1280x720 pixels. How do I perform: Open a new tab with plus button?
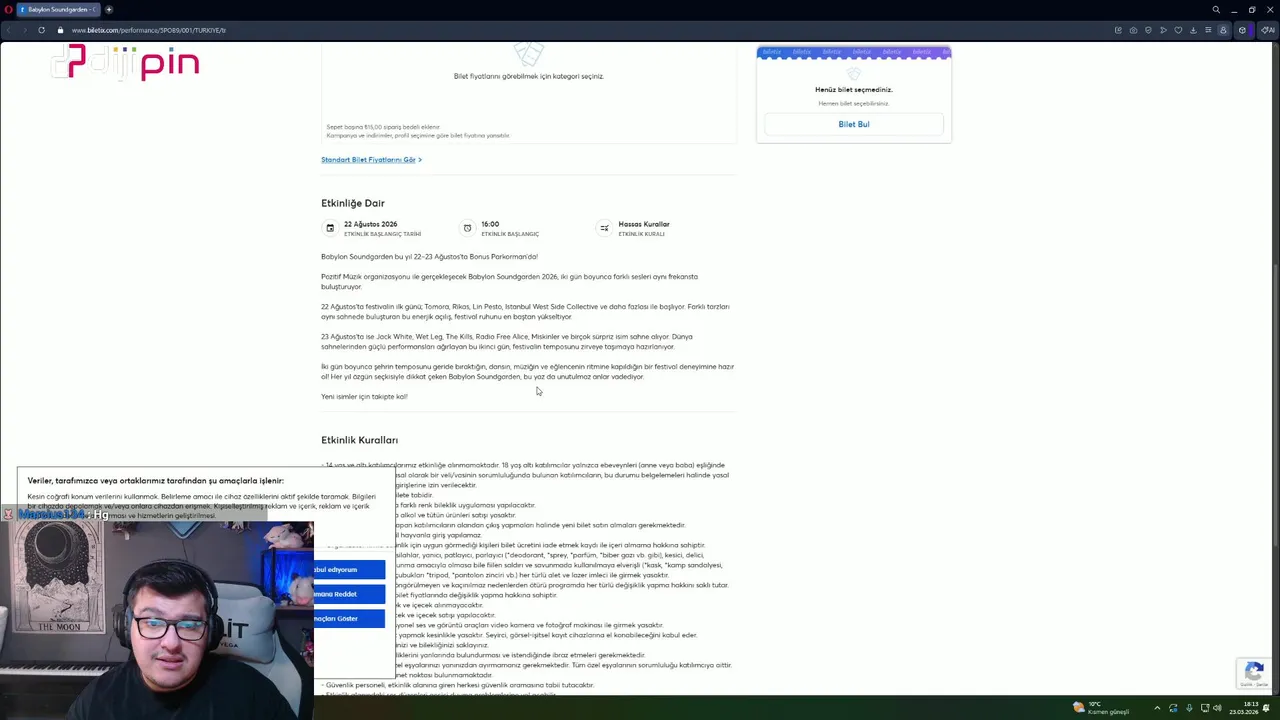[109, 9]
